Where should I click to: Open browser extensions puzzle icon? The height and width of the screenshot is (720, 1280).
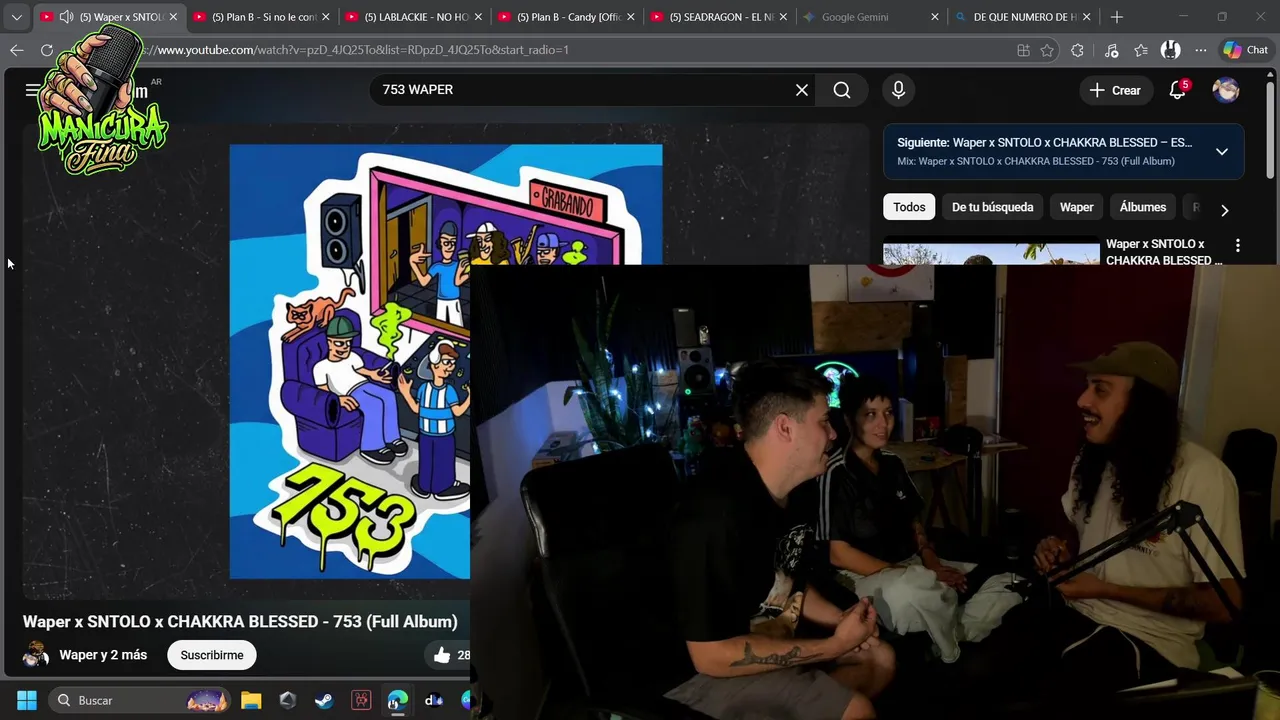coord(1077,50)
